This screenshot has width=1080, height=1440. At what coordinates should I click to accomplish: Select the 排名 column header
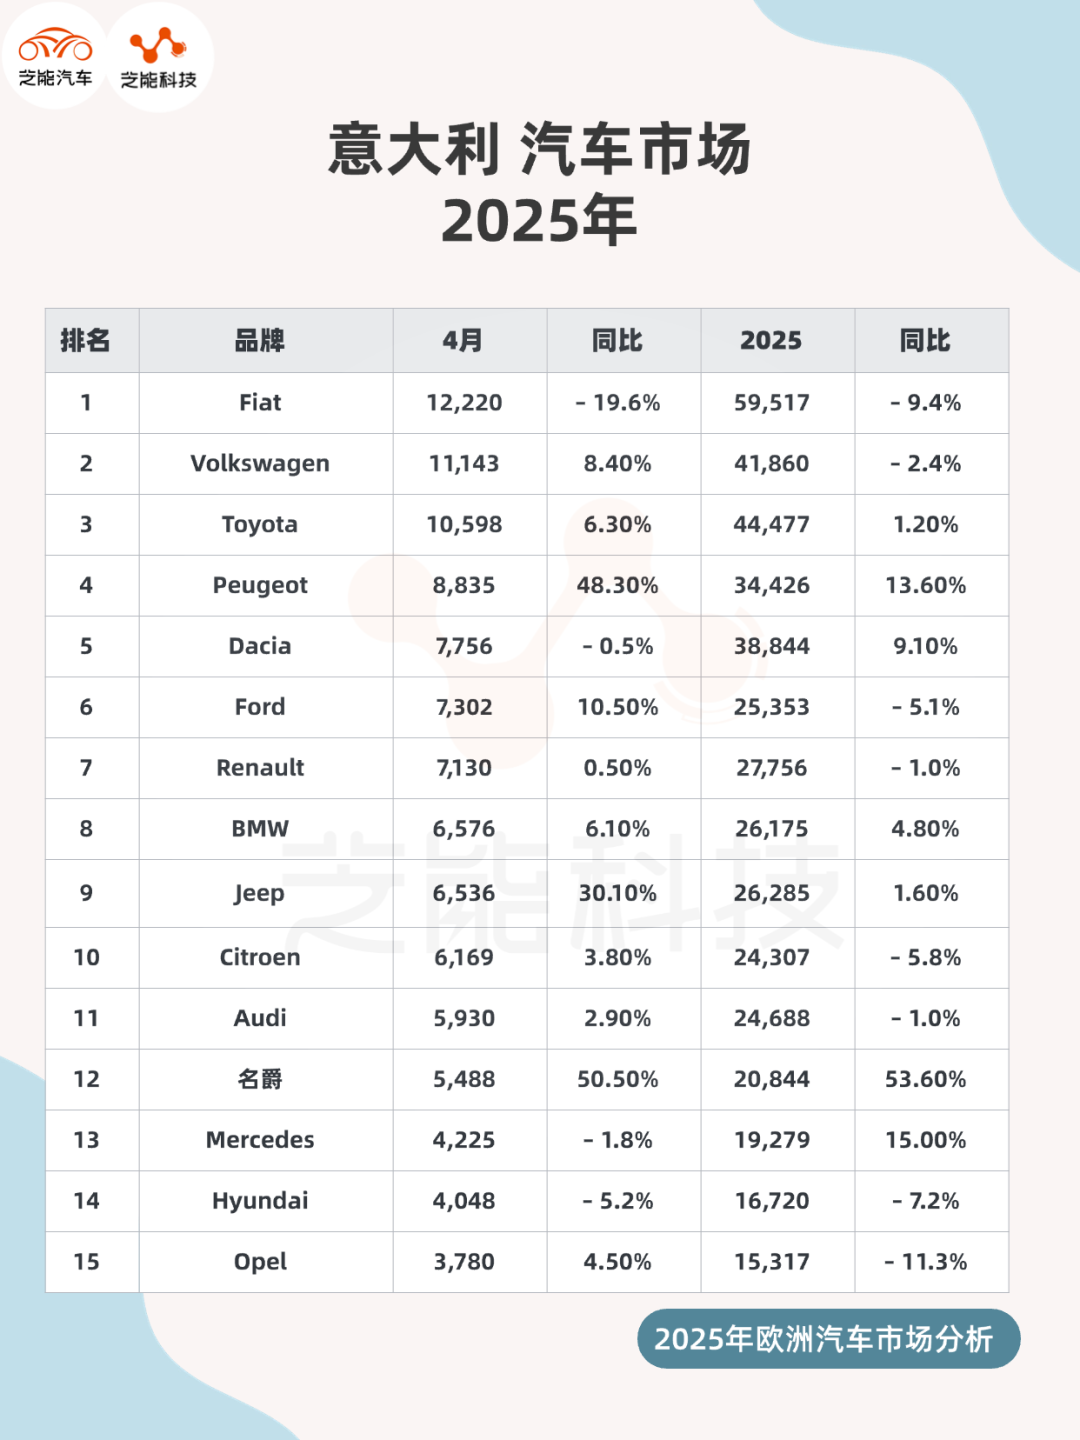[86, 341]
